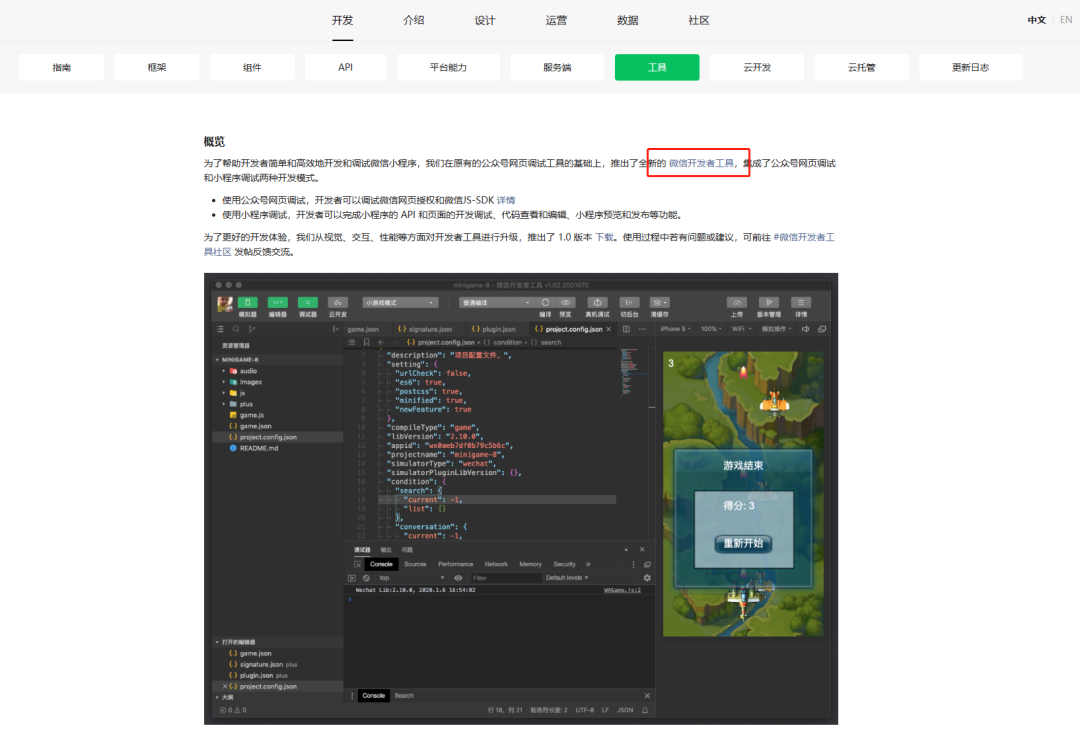Open the 模拟器 (Simulator) panel icon
This screenshot has height=742, width=1080.
(246, 300)
